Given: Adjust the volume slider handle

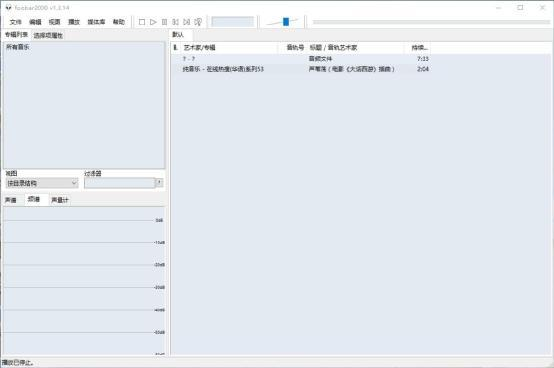Looking at the screenshot, I should (x=286, y=22).
